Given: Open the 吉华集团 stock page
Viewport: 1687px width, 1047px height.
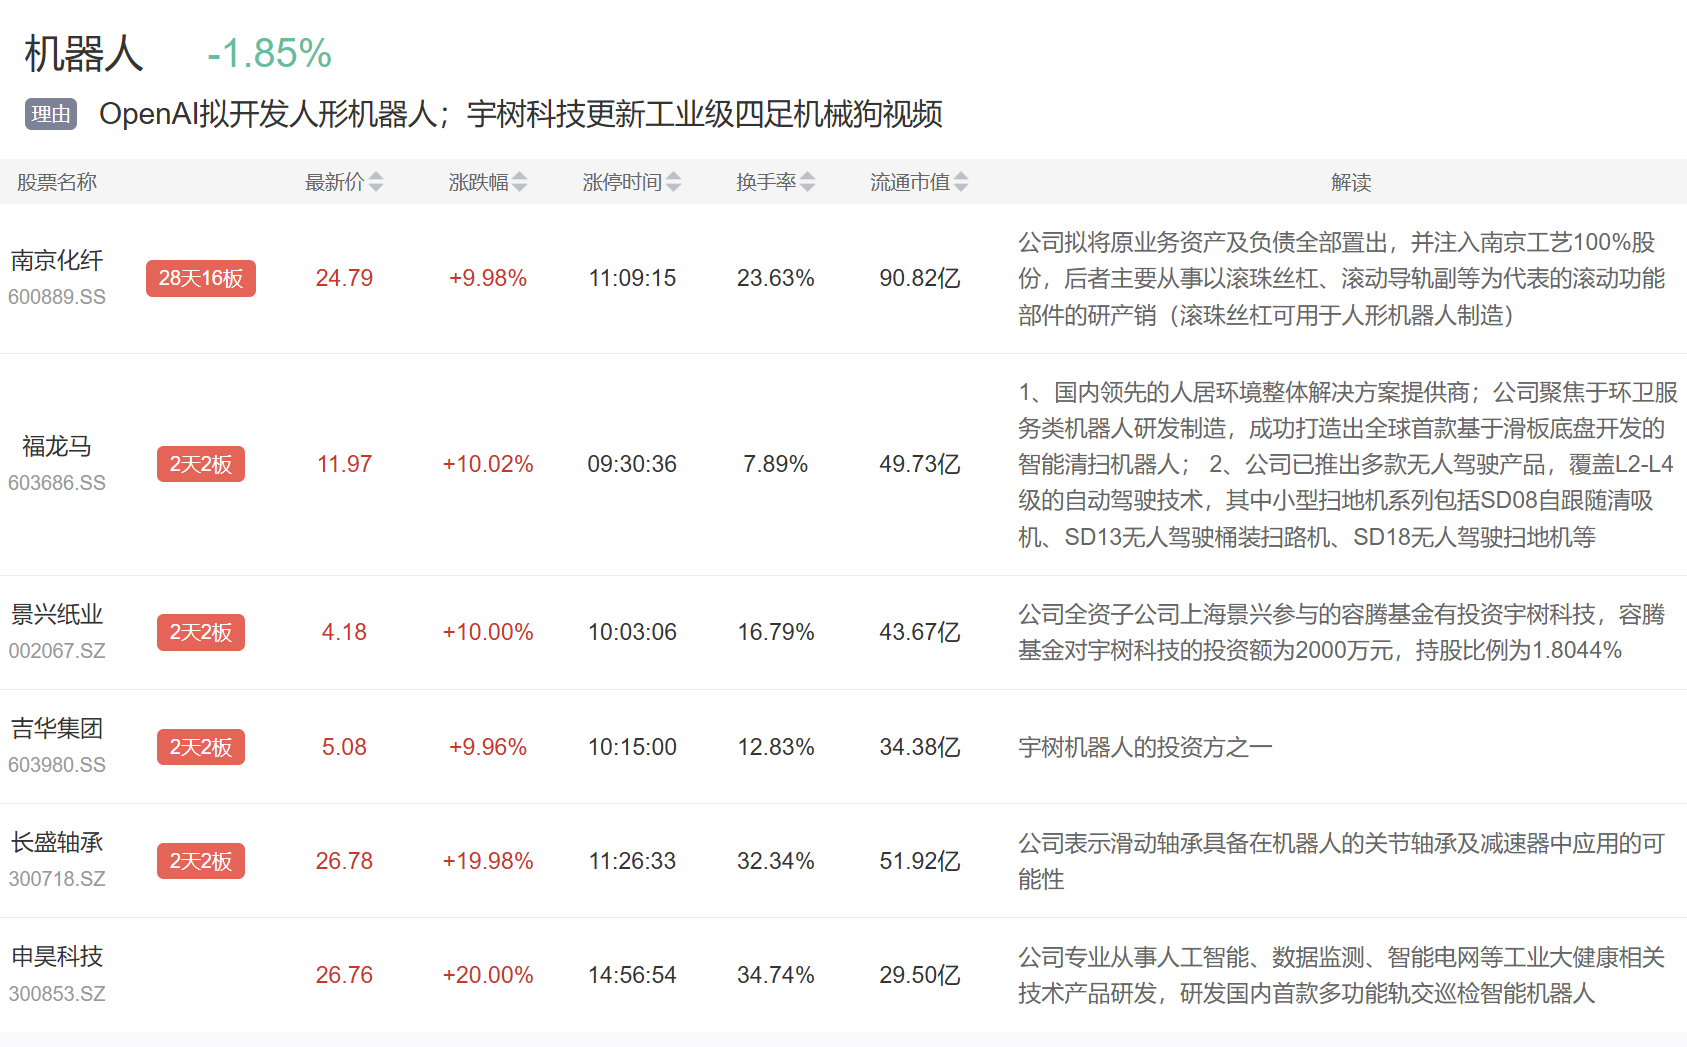Looking at the screenshot, I should coord(57,729).
